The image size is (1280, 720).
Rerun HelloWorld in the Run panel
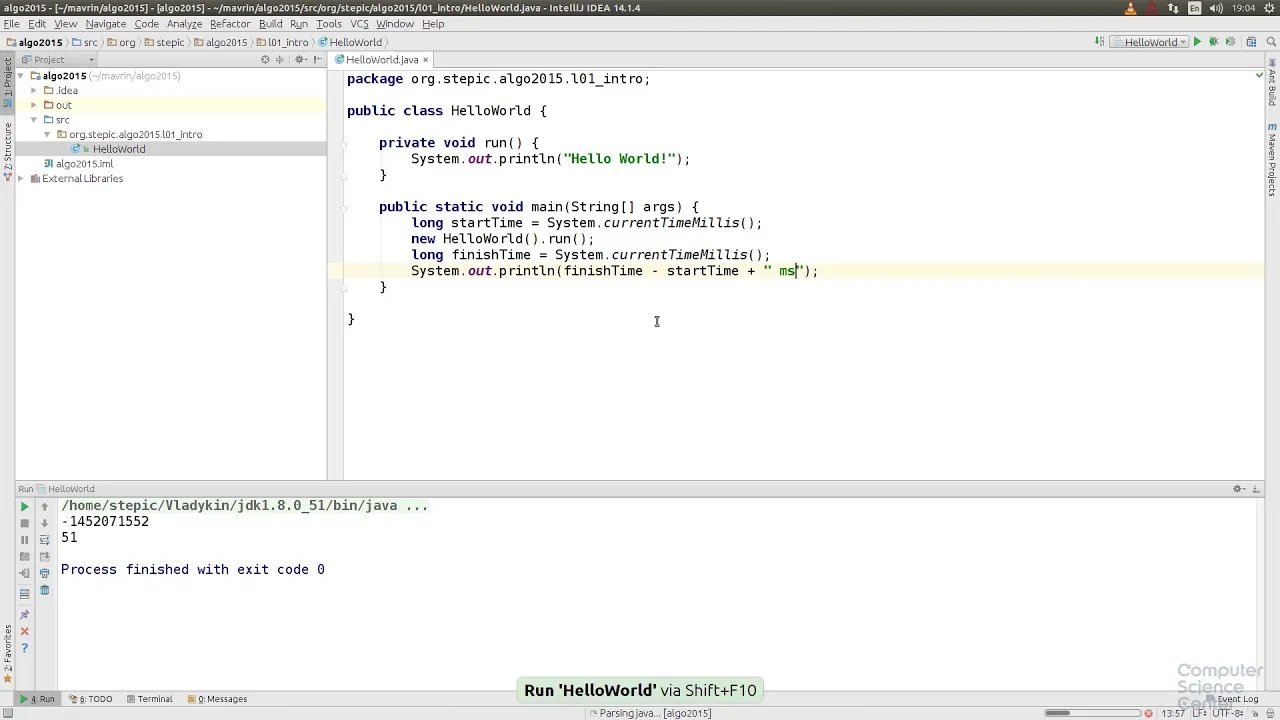click(x=25, y=507)
